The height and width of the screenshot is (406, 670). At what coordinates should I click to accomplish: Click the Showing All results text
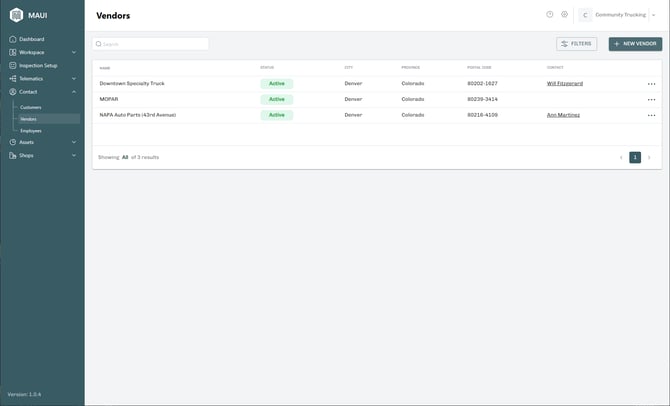129,157
